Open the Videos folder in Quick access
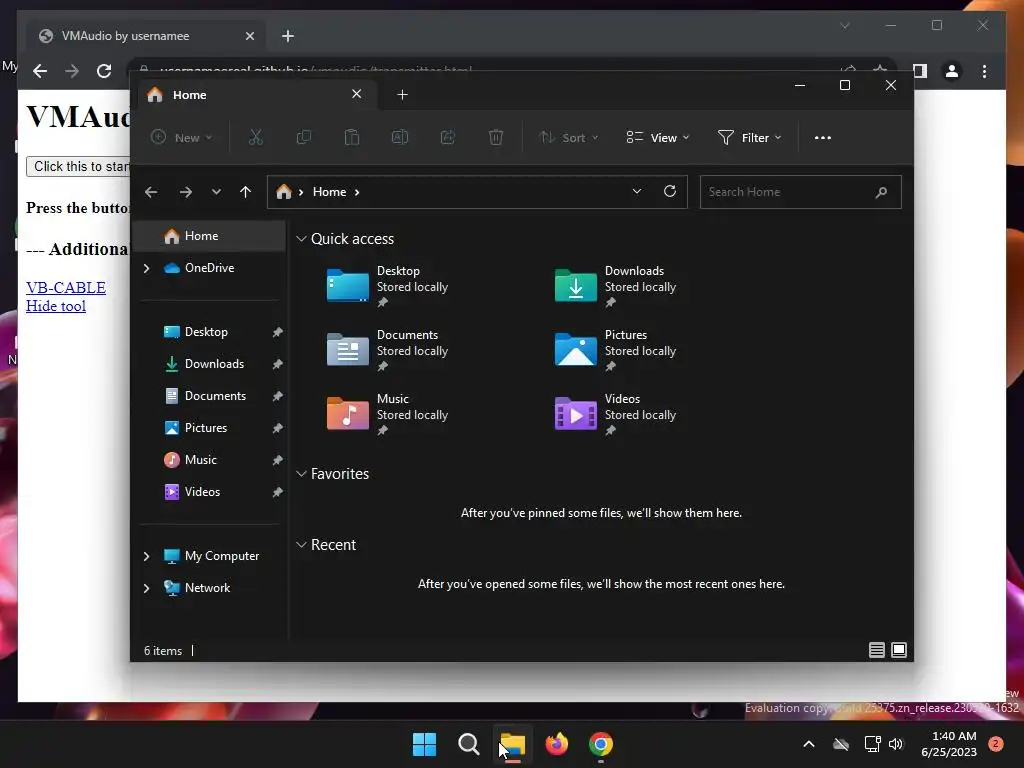The height and width of the screenshot is (768, 1024). click(615, 414)
